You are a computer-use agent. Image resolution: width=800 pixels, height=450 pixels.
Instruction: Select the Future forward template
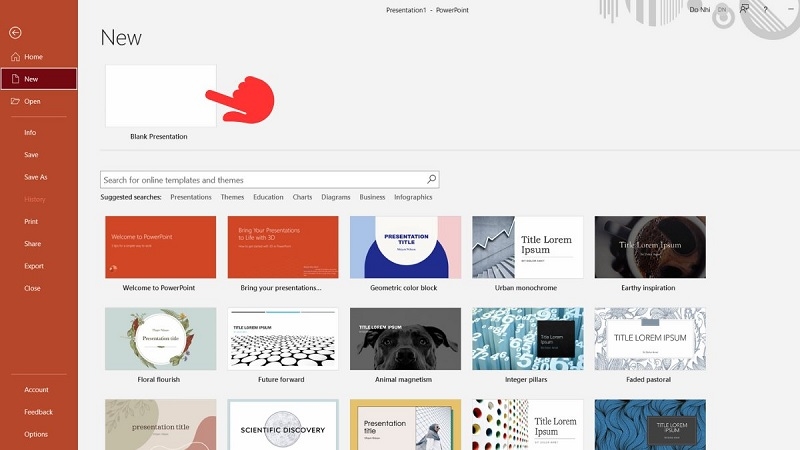coord(283,339)
